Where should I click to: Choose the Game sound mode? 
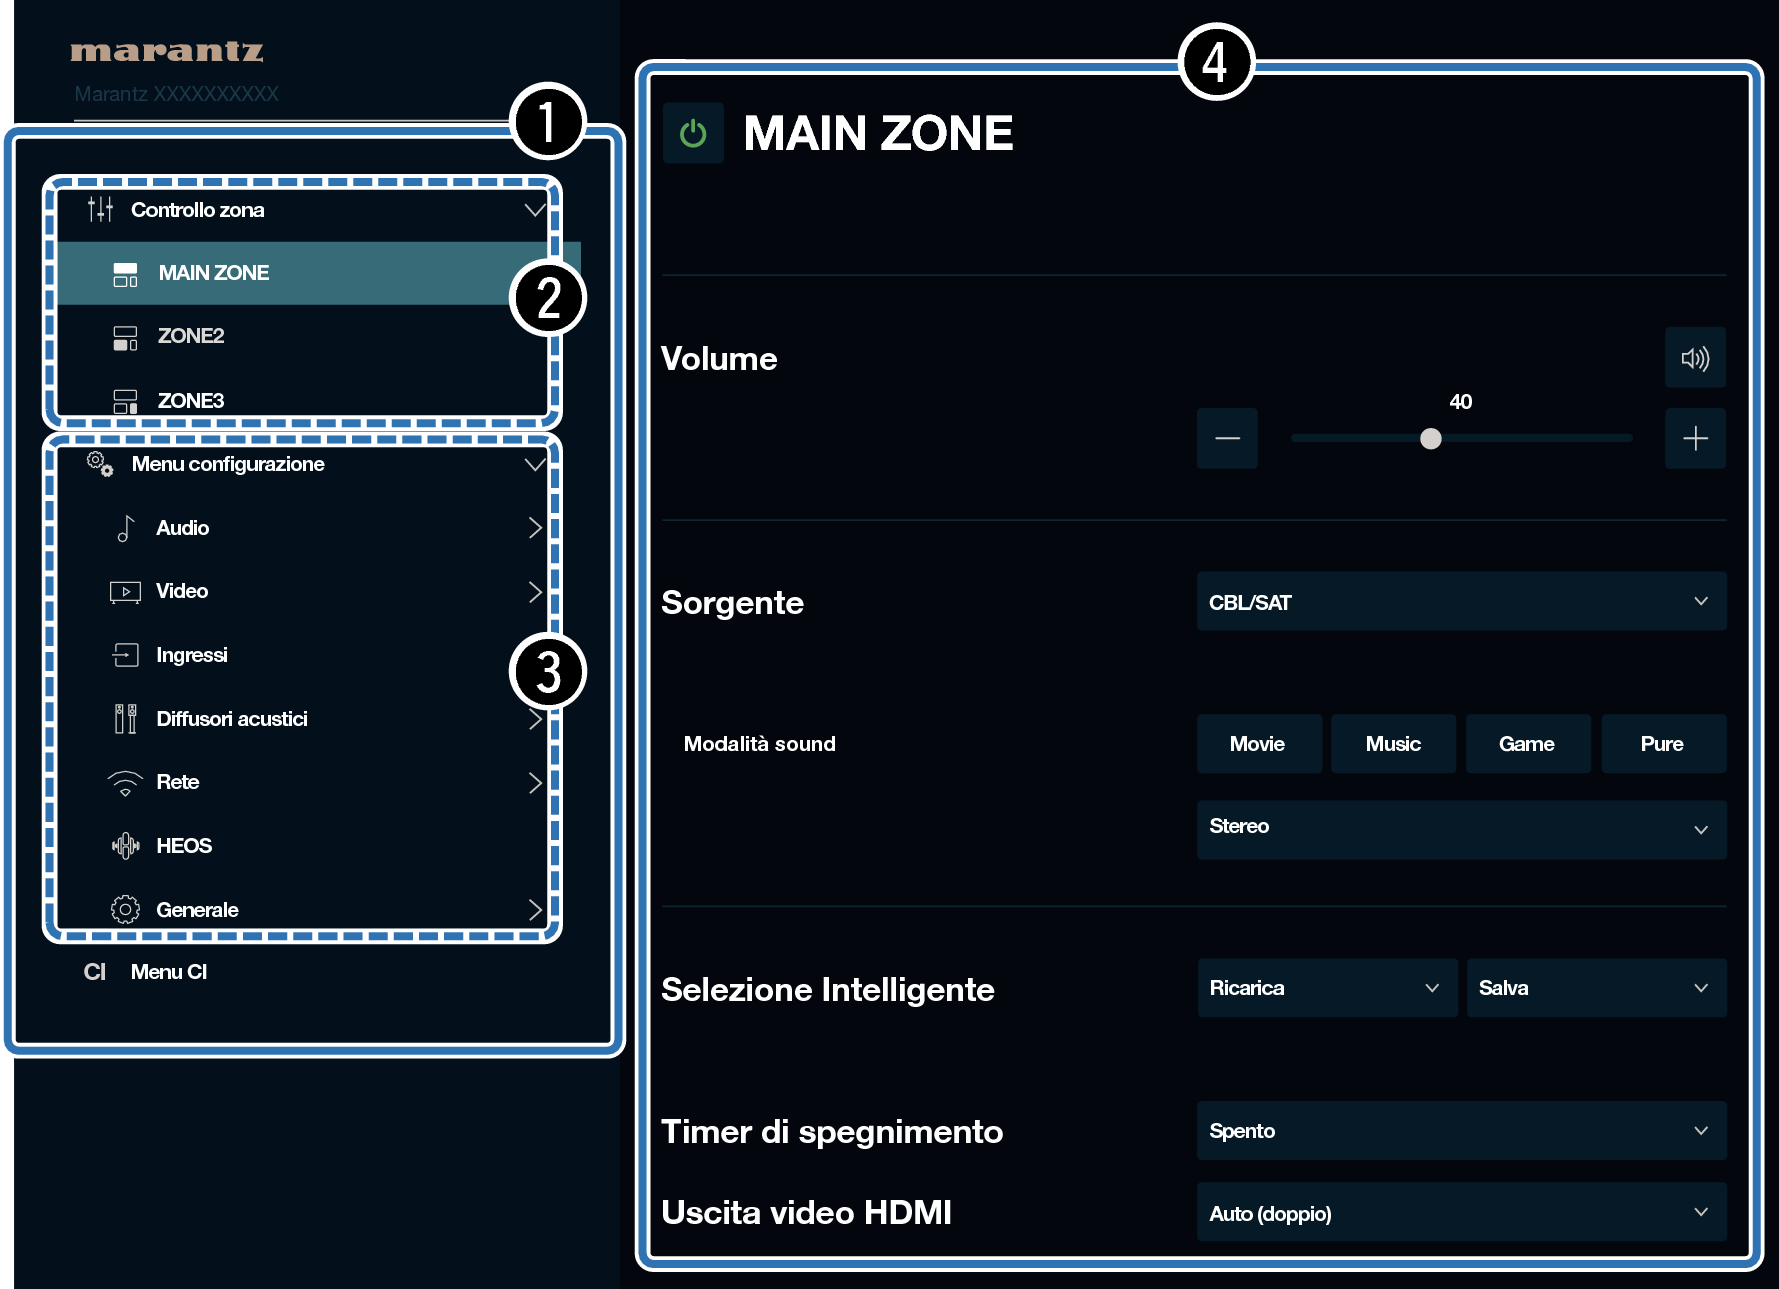(1527, 744)
